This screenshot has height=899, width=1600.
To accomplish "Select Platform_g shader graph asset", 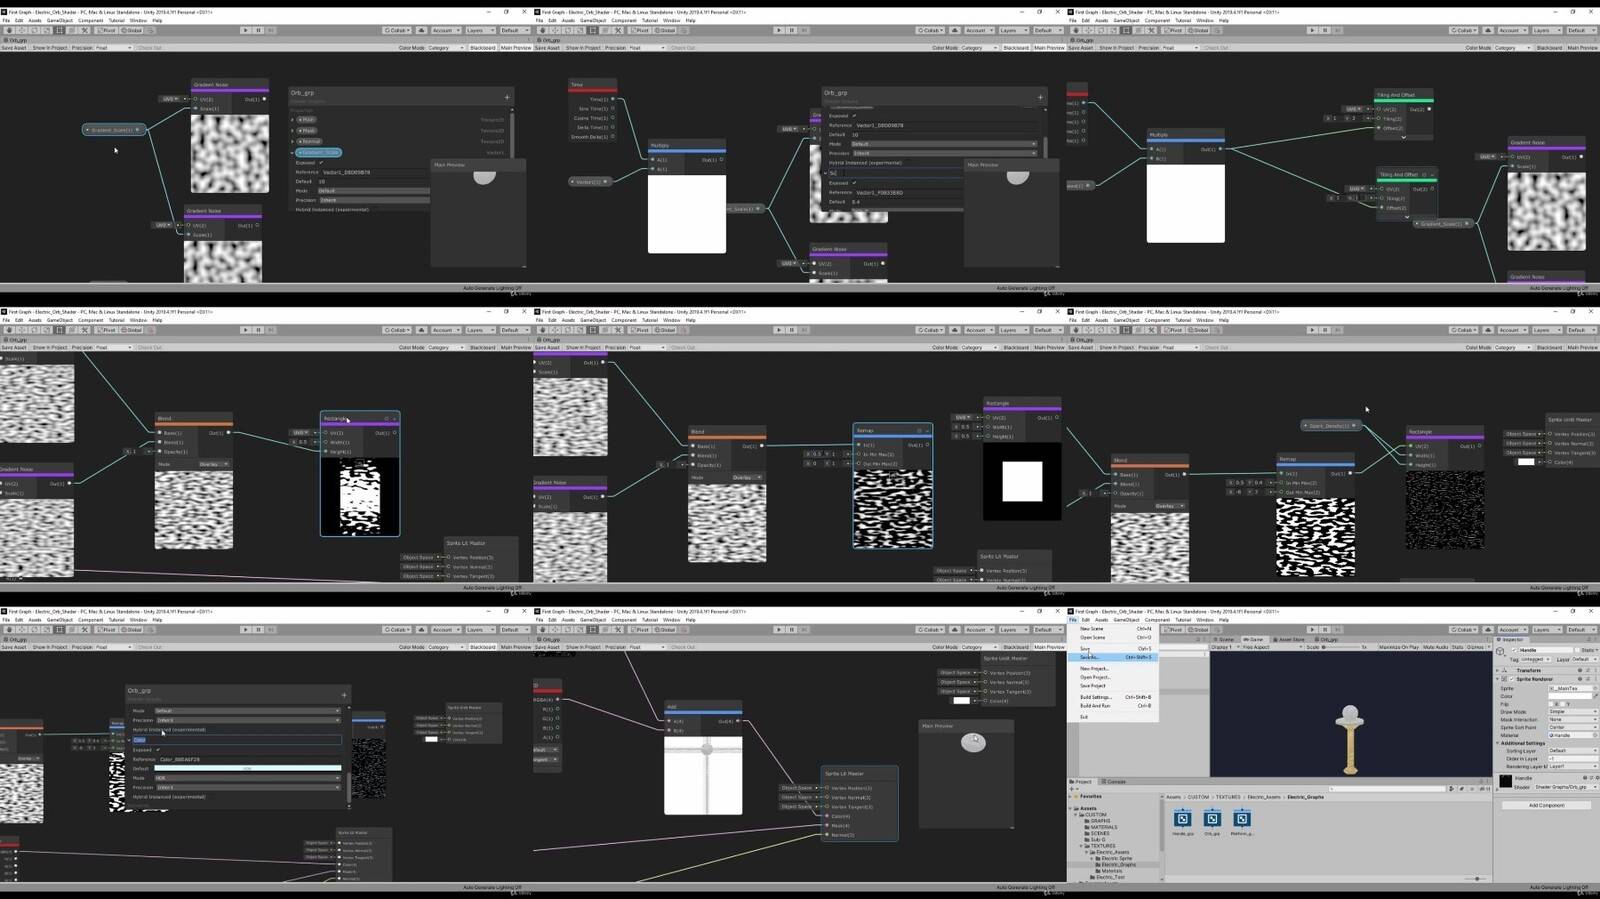I will [x=1242, y=823].
